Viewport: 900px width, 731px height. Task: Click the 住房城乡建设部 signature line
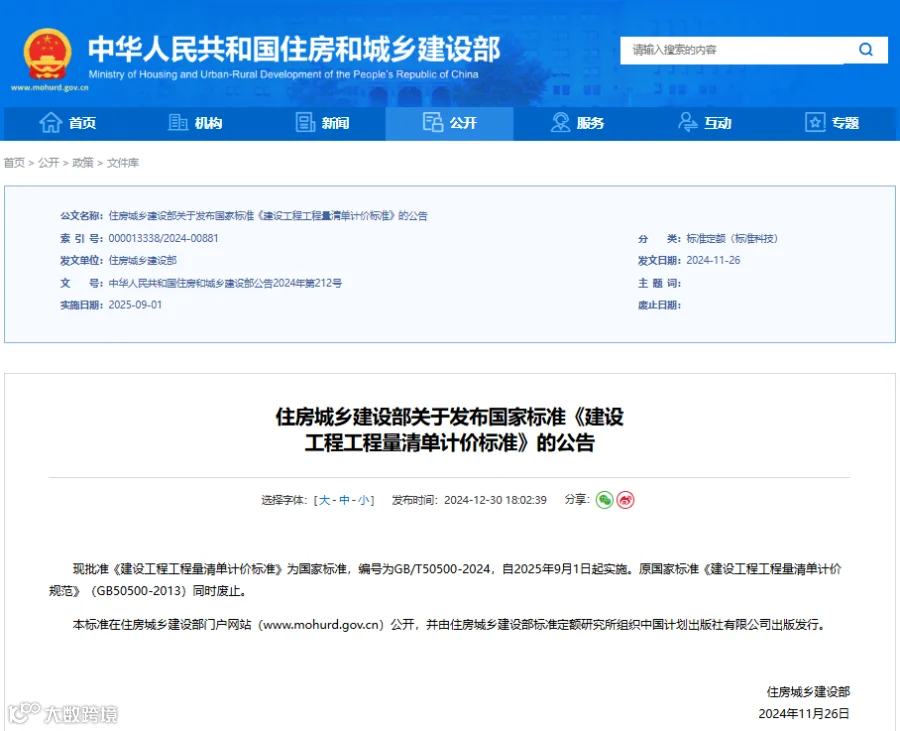[x=808, y=692]
